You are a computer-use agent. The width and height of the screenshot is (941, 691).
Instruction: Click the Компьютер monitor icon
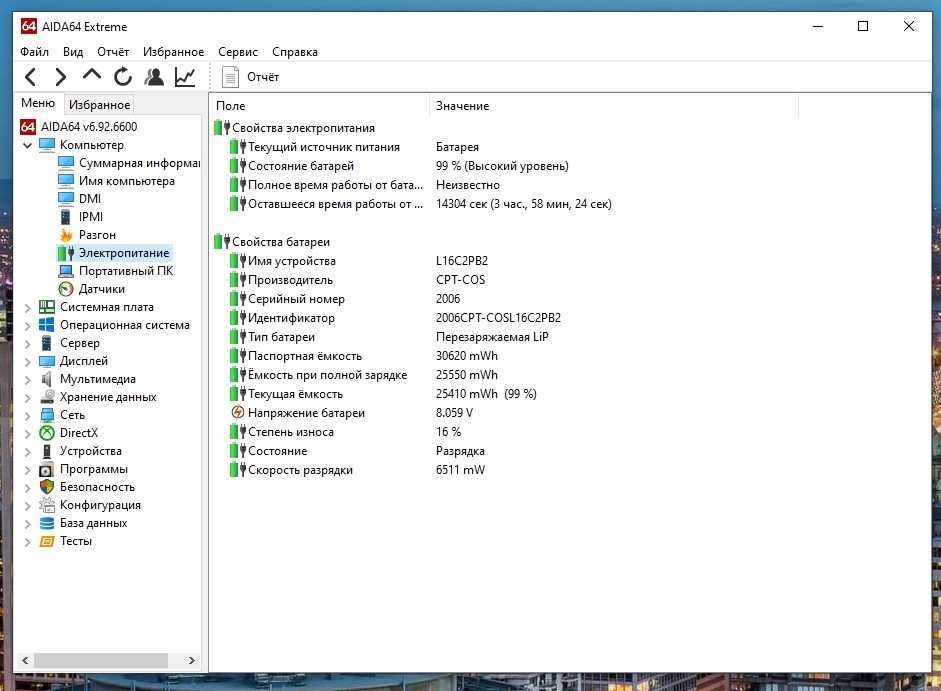coord(47,145)
